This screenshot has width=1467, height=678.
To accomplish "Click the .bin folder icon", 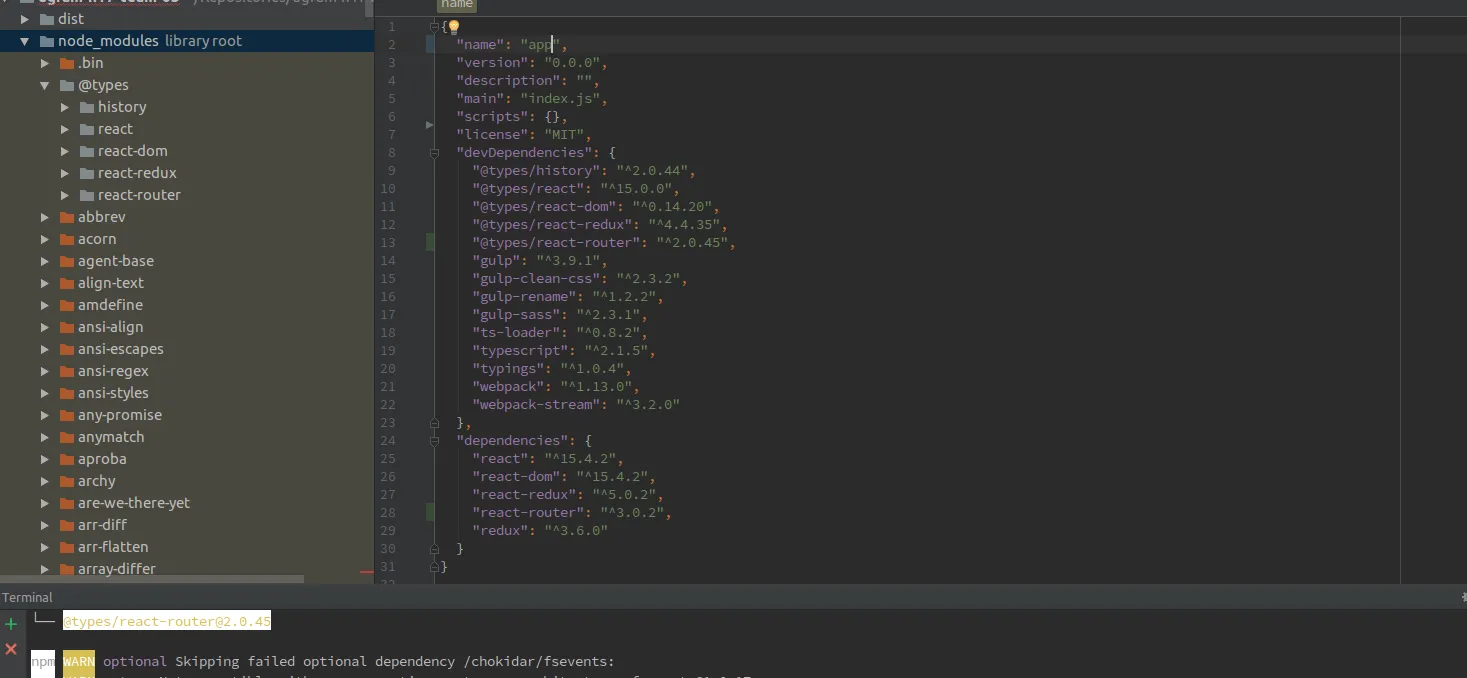I will [67, 63].
